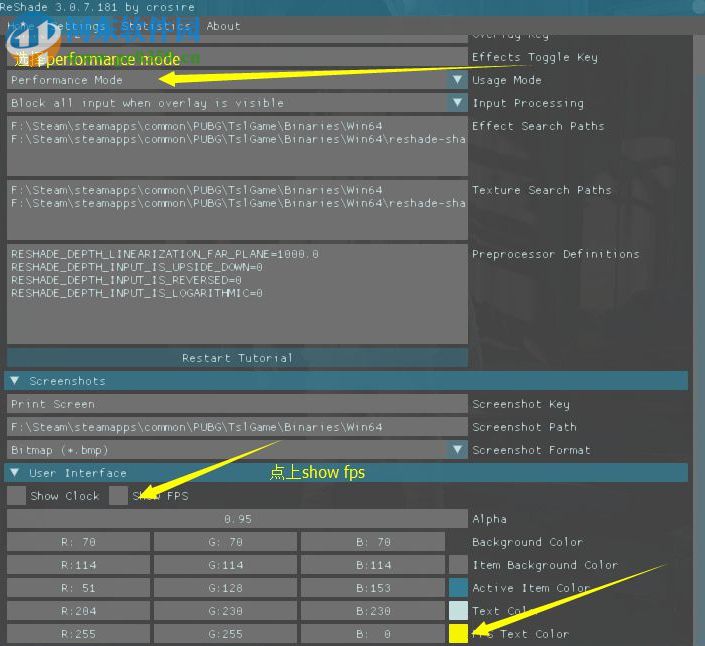
Task: Click the Alpha 0.95 slider
Action: pos(237,519)
